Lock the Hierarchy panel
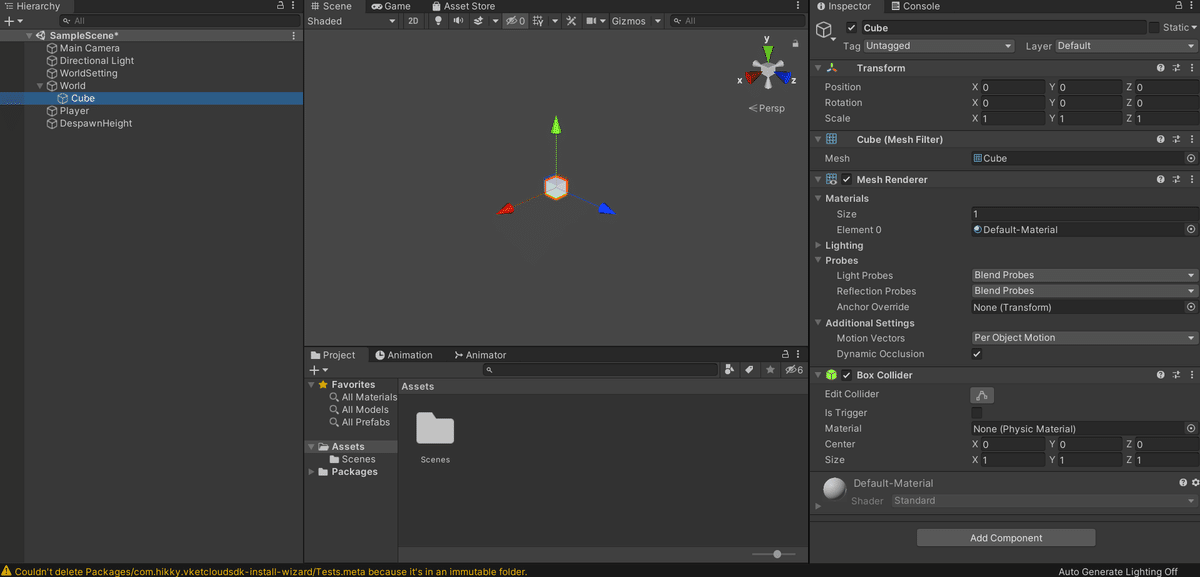Viewport: 1200px width, 577px height. tap(280, 6)
